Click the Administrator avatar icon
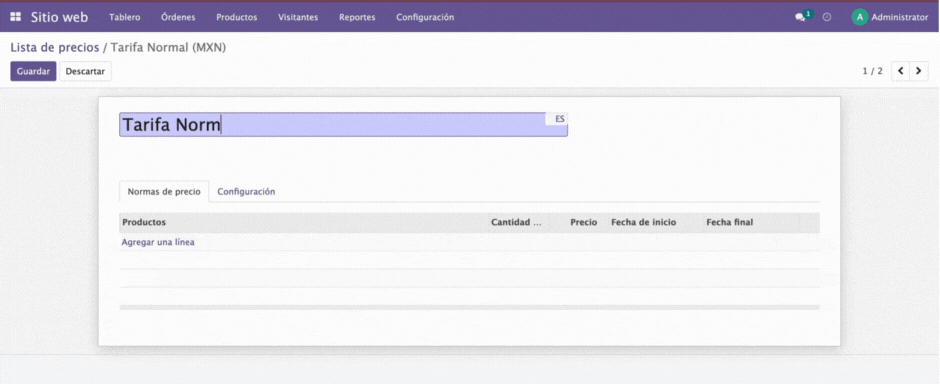The height and width of the screenshot is (384, 940). tap(859, 17)
